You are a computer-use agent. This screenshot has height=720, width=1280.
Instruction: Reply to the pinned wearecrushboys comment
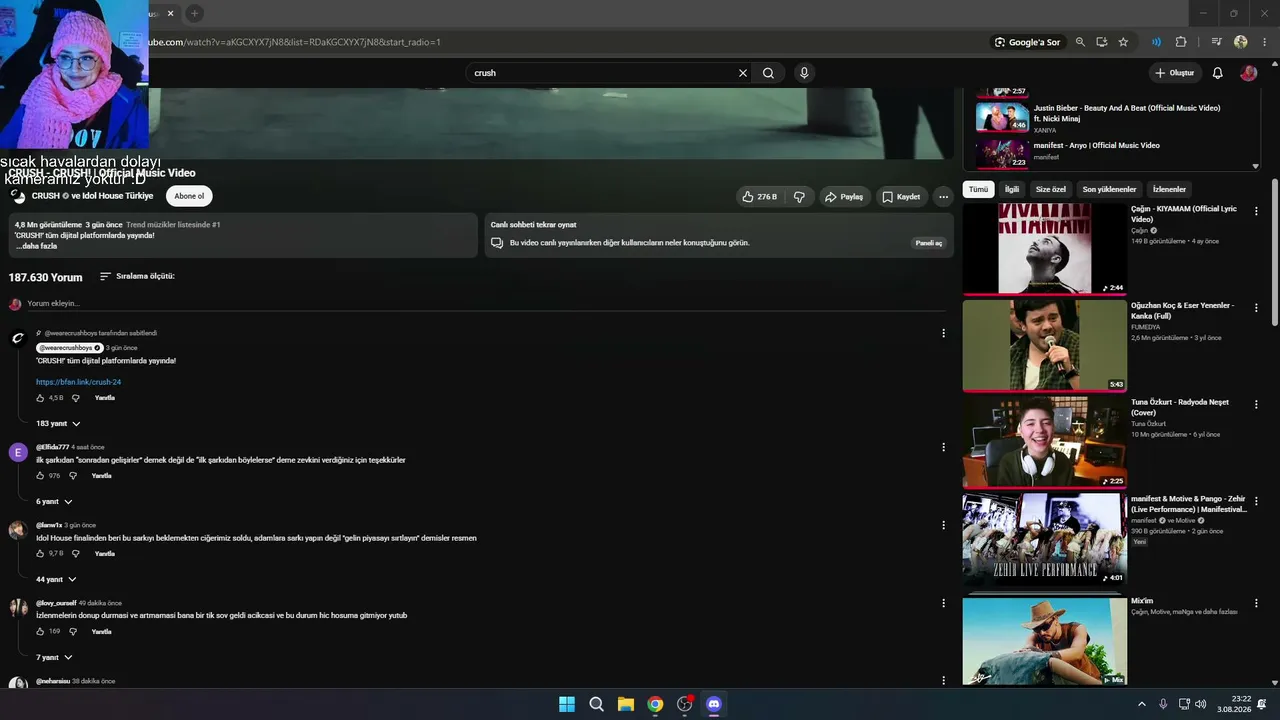click(105, 398)
